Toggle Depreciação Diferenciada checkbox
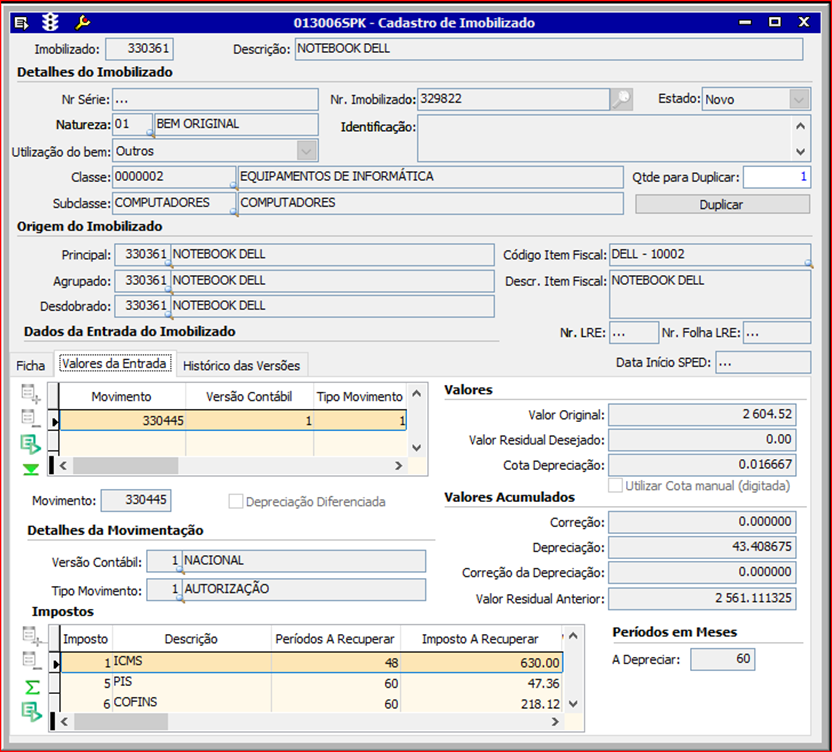The width and height of the screenshot is (832, 752). click(236, 502)
